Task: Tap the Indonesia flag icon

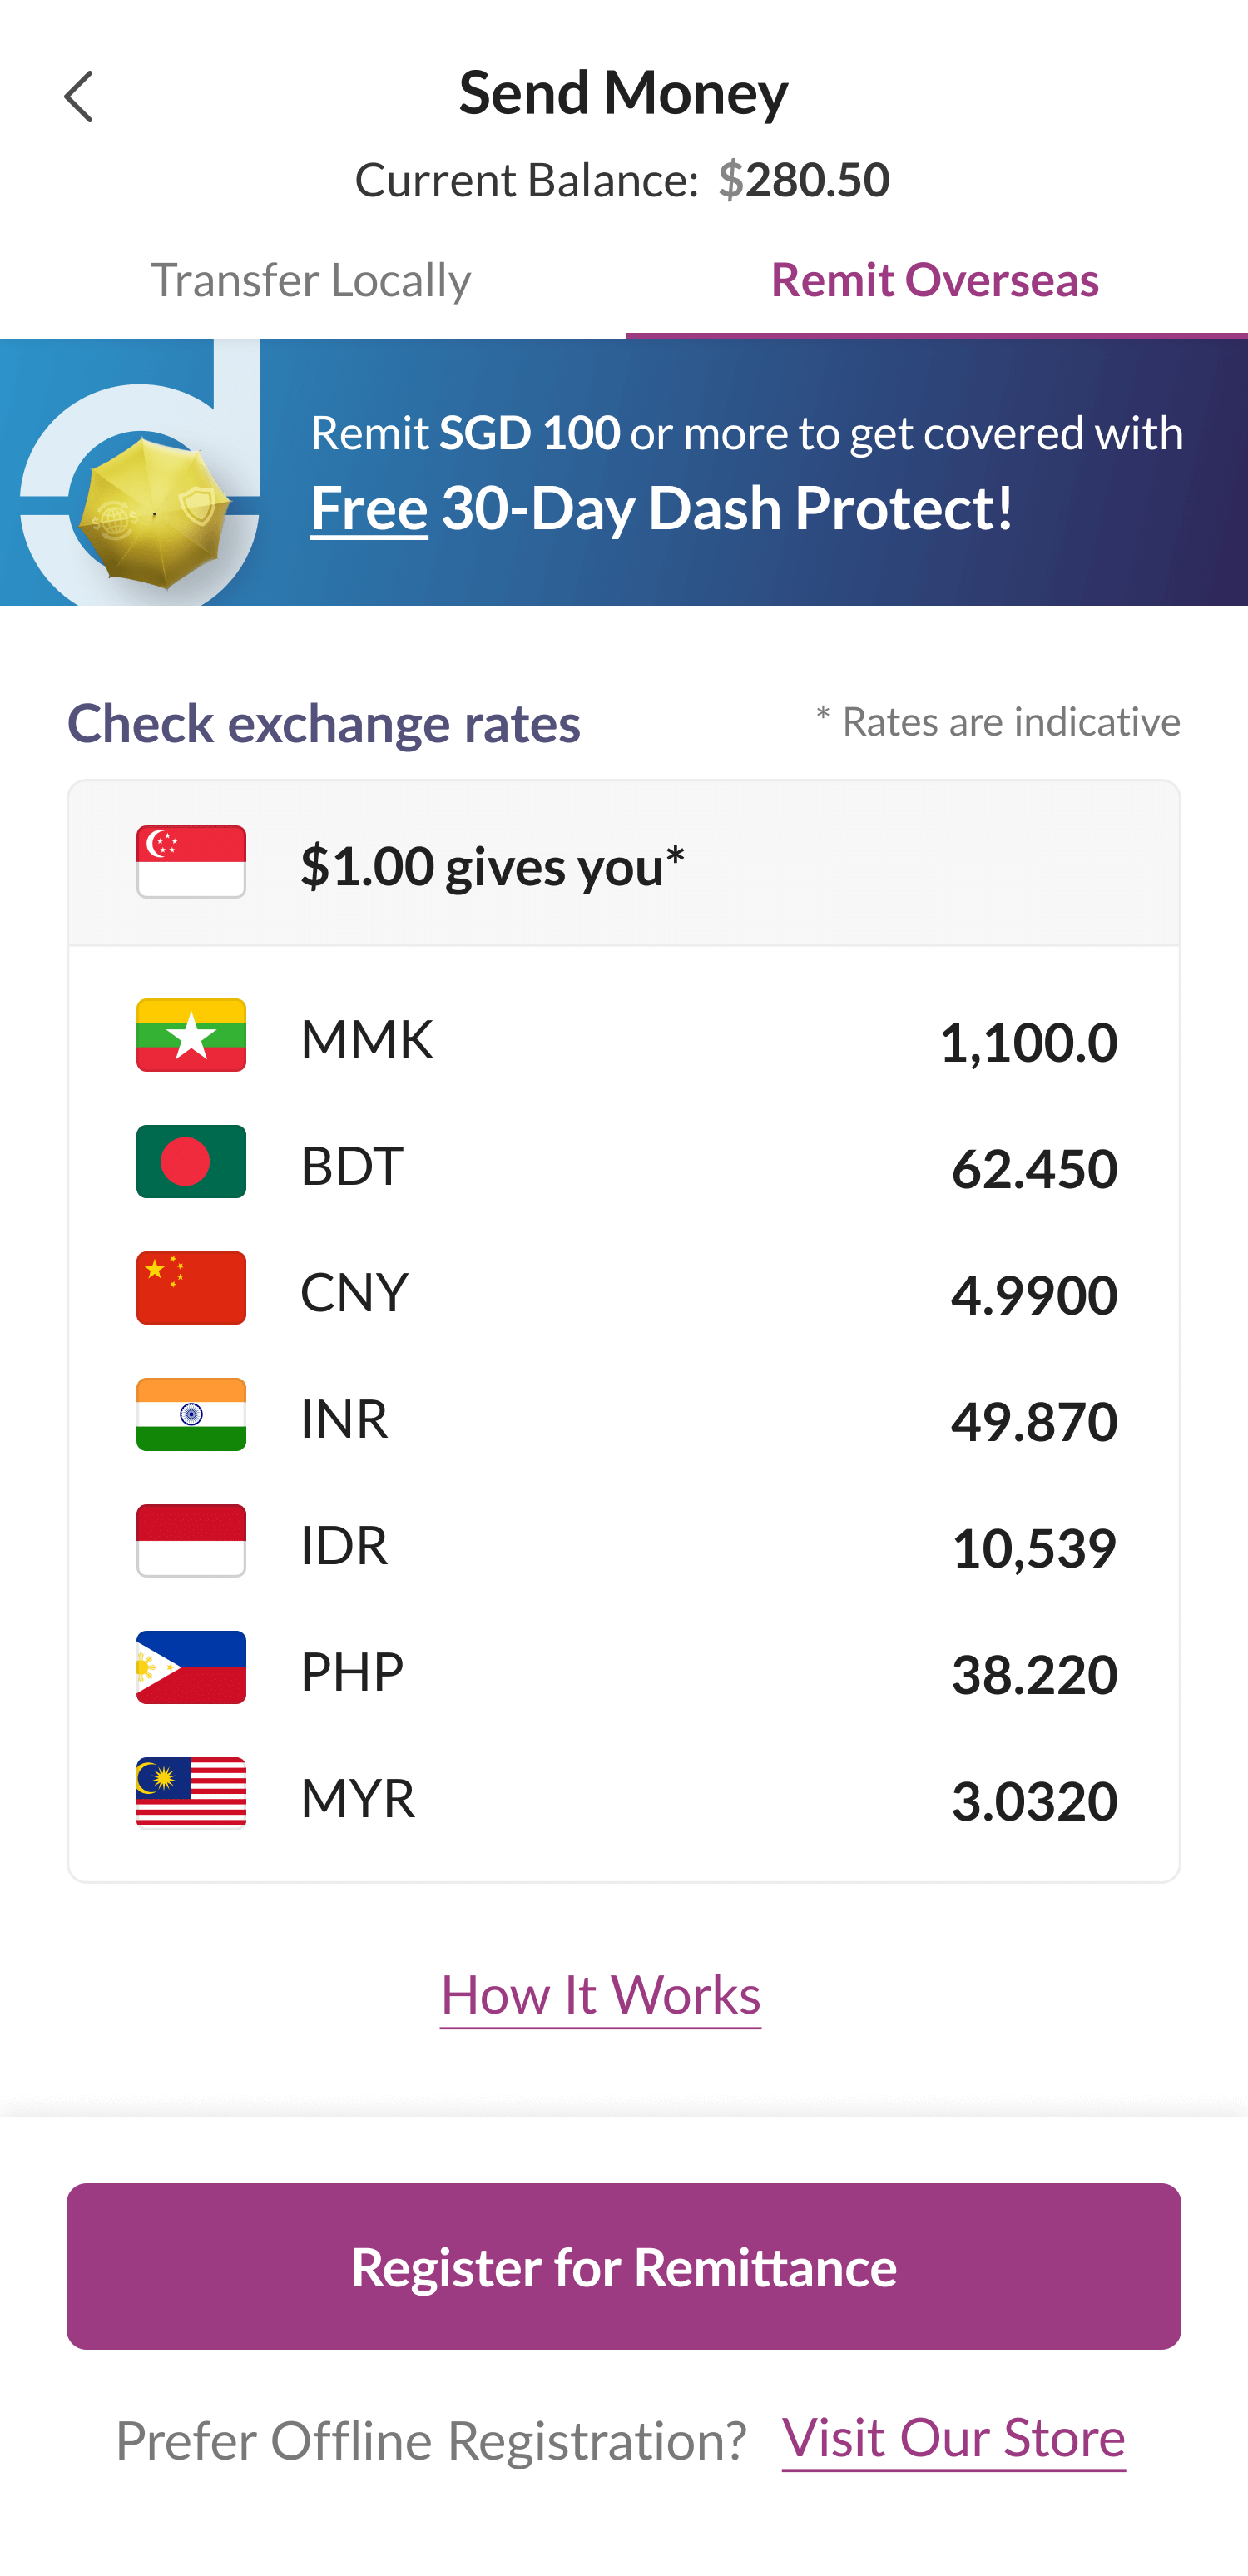Action: (x=191, y=1541)
